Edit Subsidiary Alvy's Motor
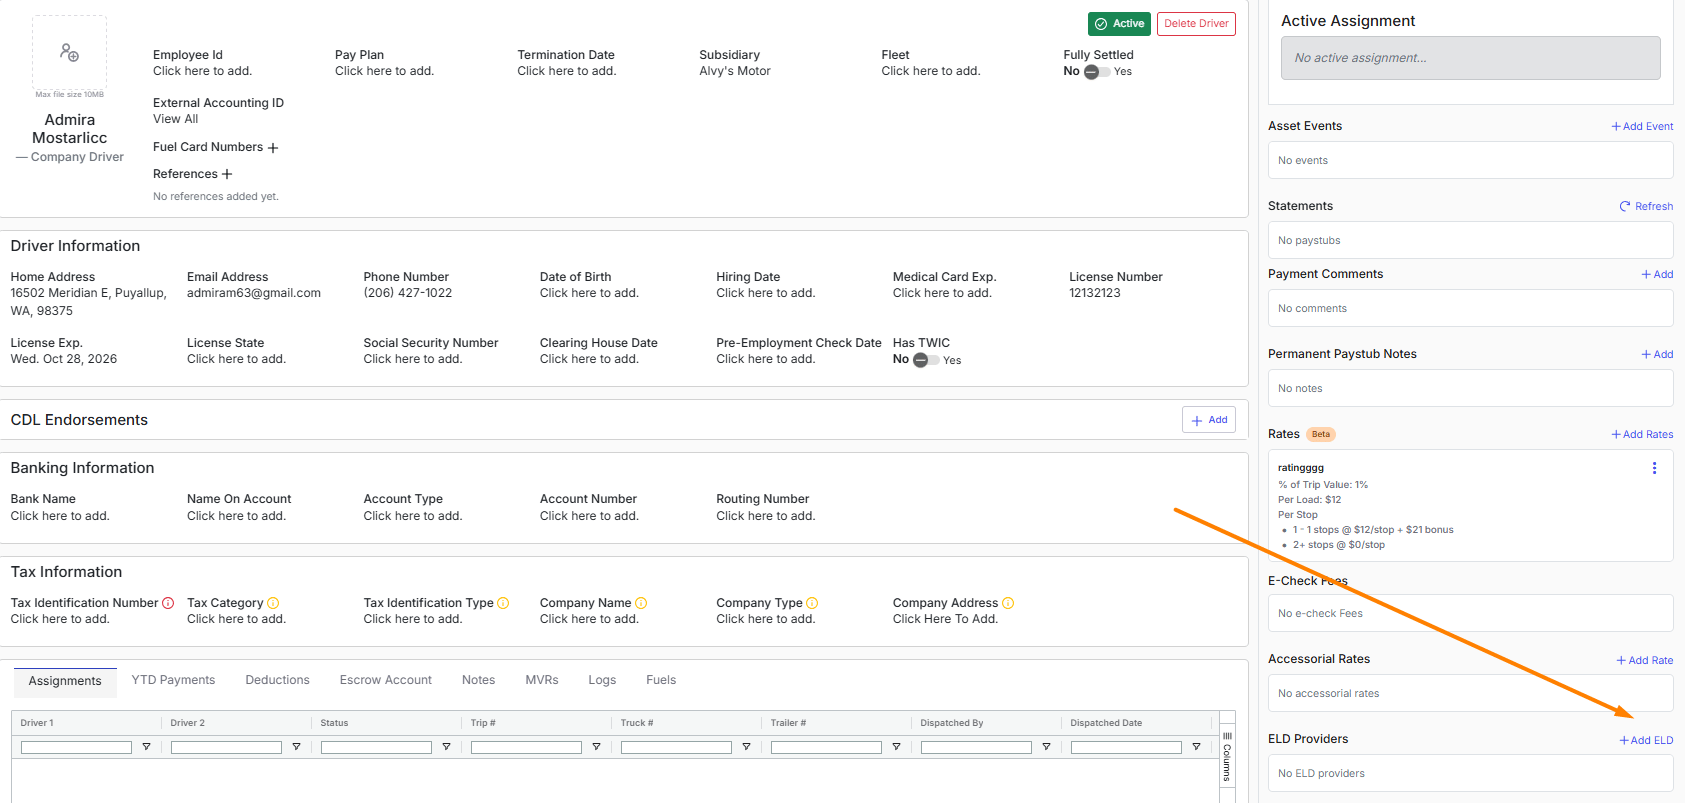Viewport: 1685px width, 803px height. [735, 71]
